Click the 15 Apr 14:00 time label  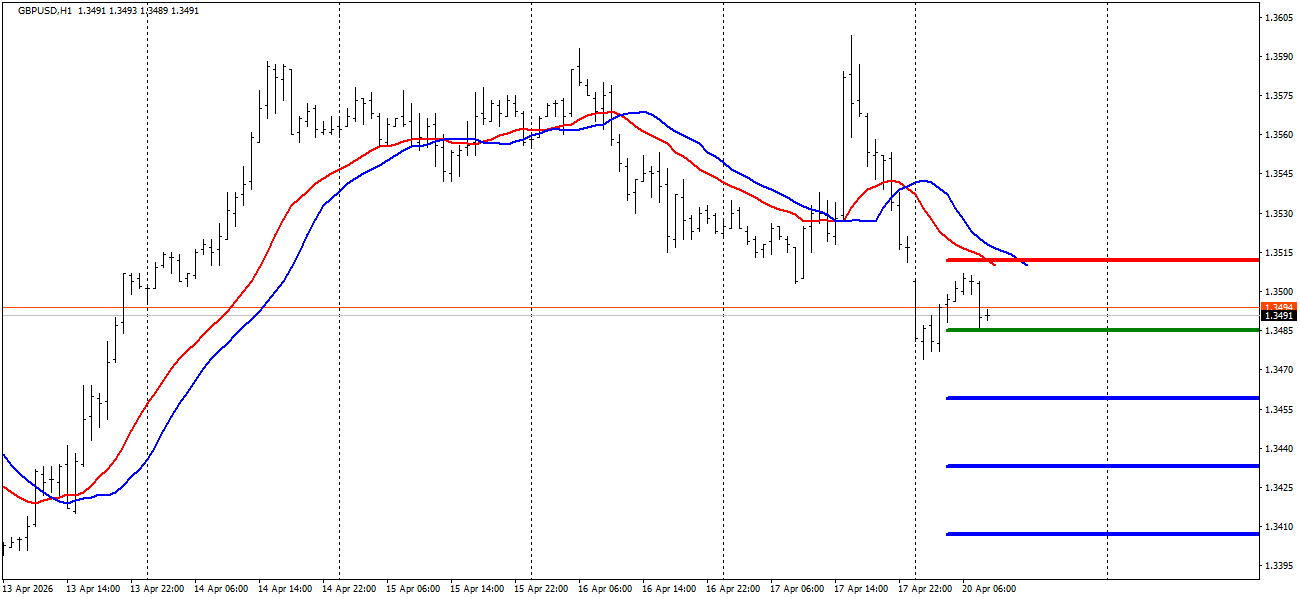477,589
